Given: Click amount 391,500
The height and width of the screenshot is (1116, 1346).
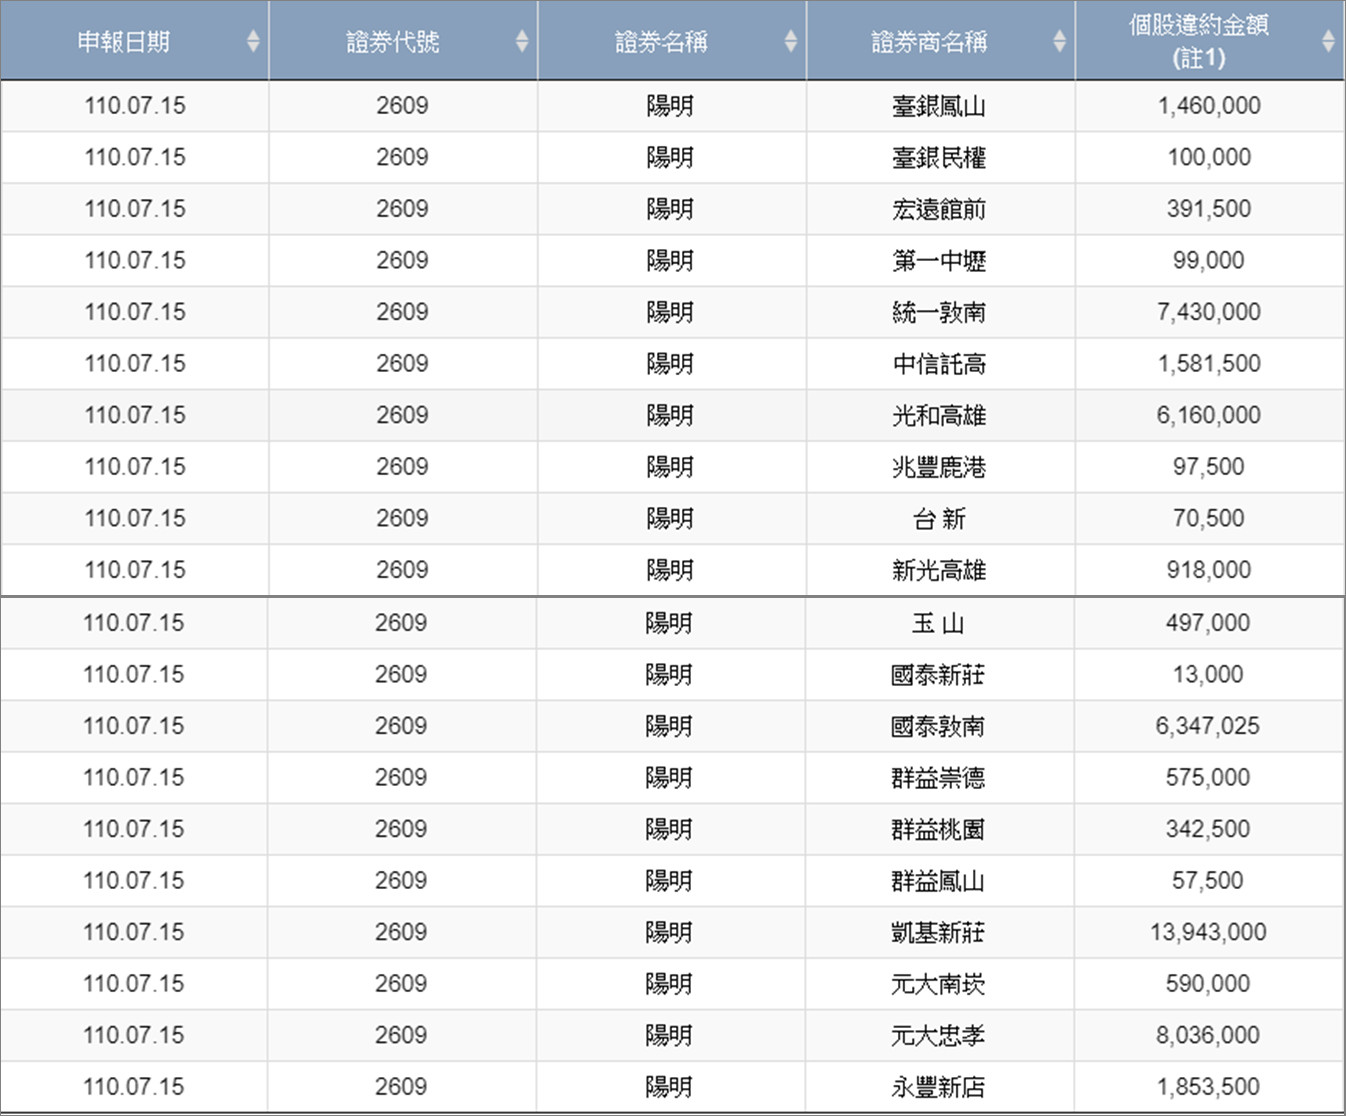Looking at the screenshot, I should 1209,208.
